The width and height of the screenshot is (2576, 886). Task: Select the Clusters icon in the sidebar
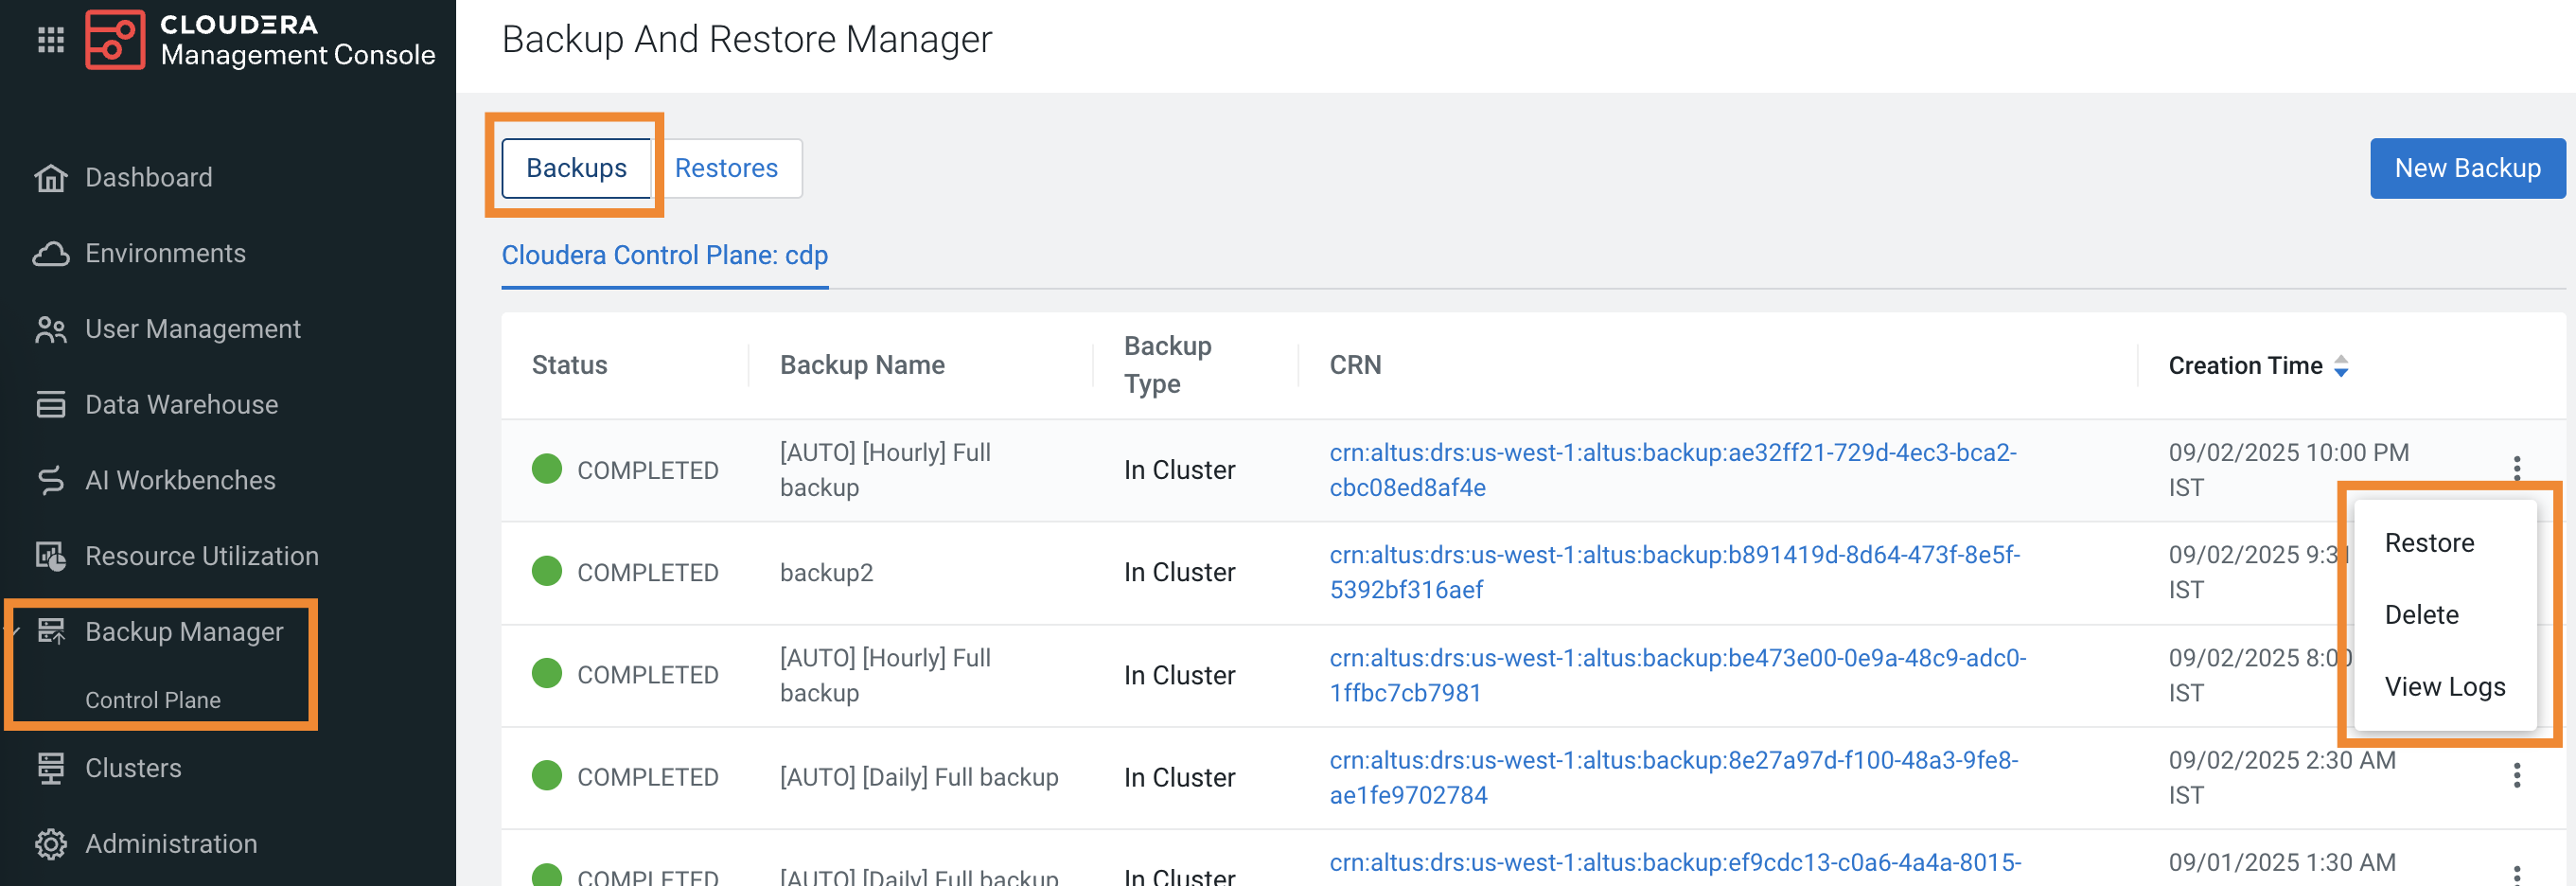tap(49, 767)
